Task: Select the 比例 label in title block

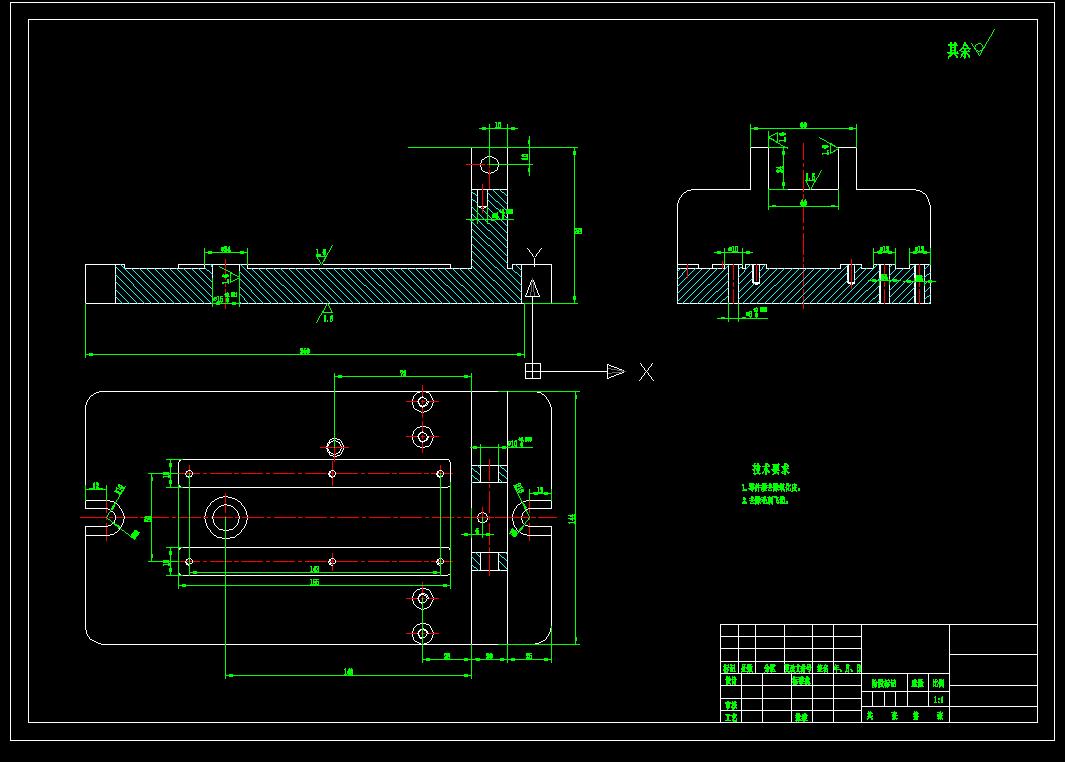Action: click(939, 683)
